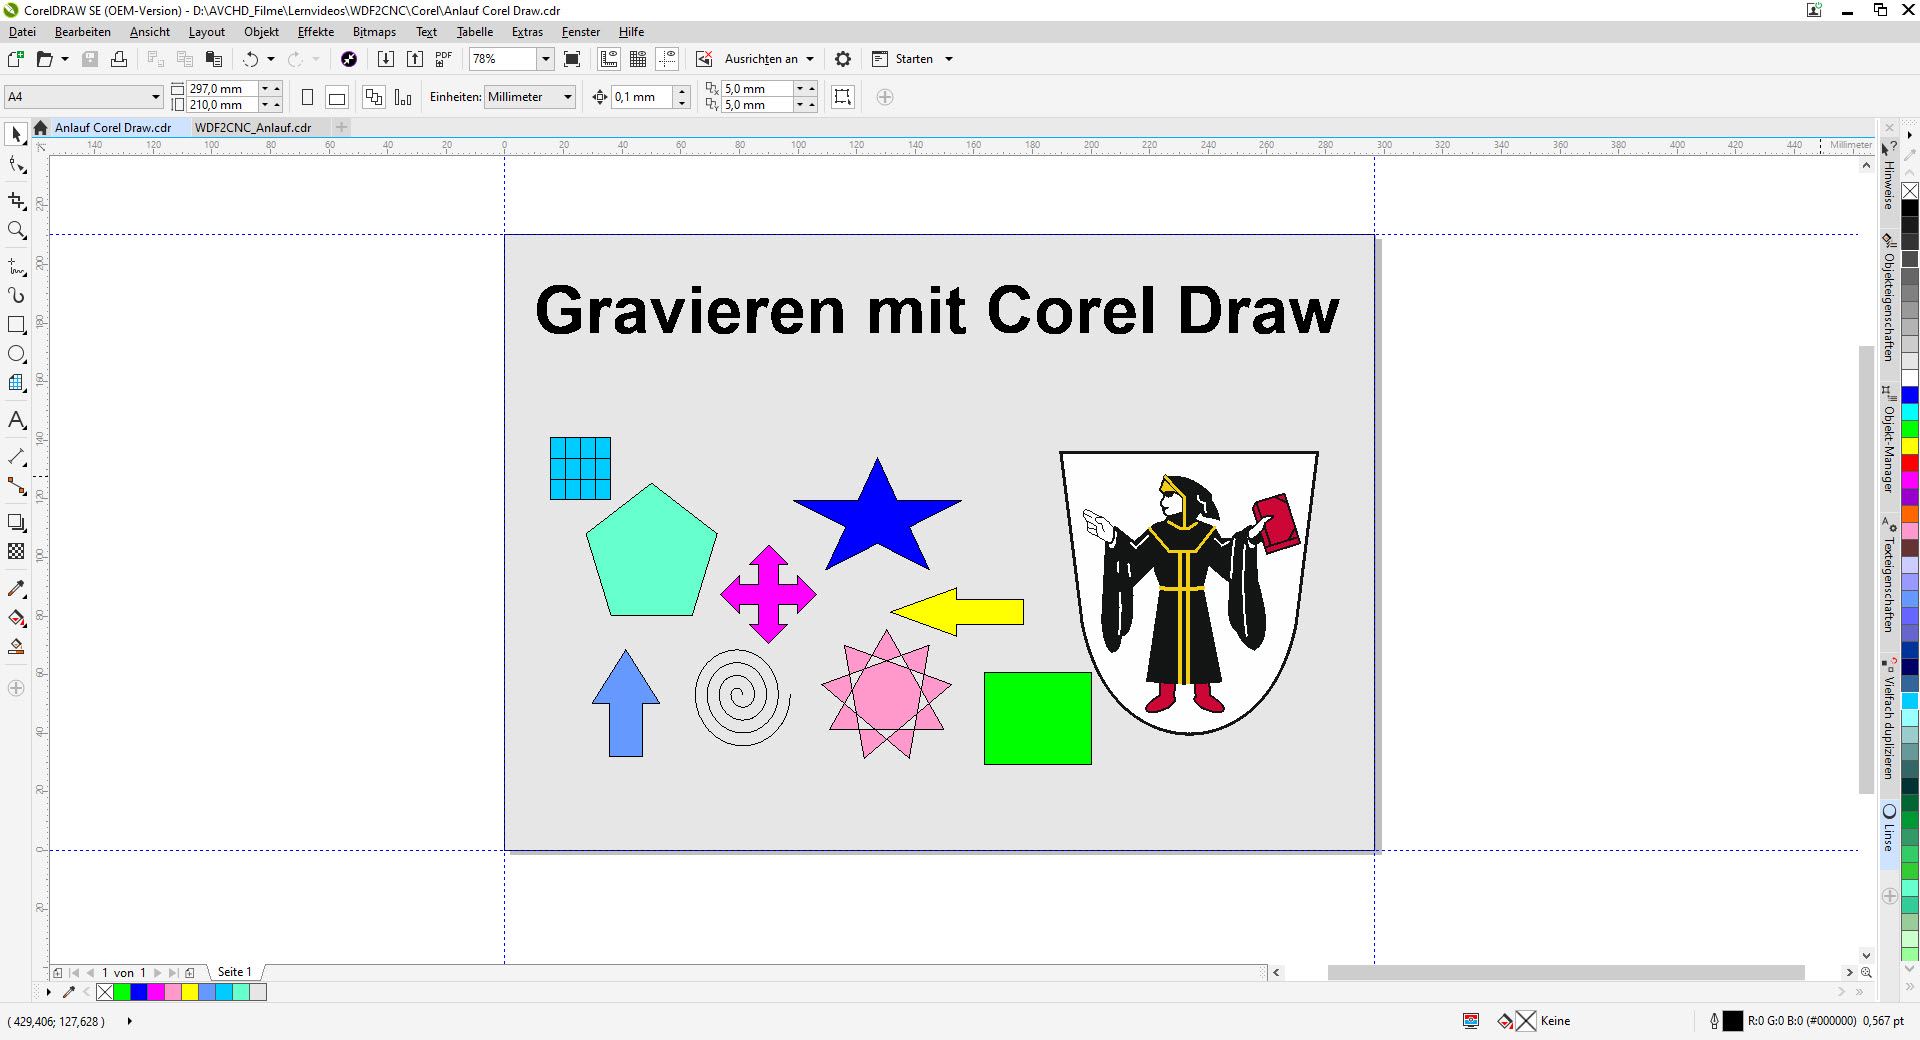1920x1040 pixels.
Task: Select the Interactive Fill tool
Action: (16, 617)
